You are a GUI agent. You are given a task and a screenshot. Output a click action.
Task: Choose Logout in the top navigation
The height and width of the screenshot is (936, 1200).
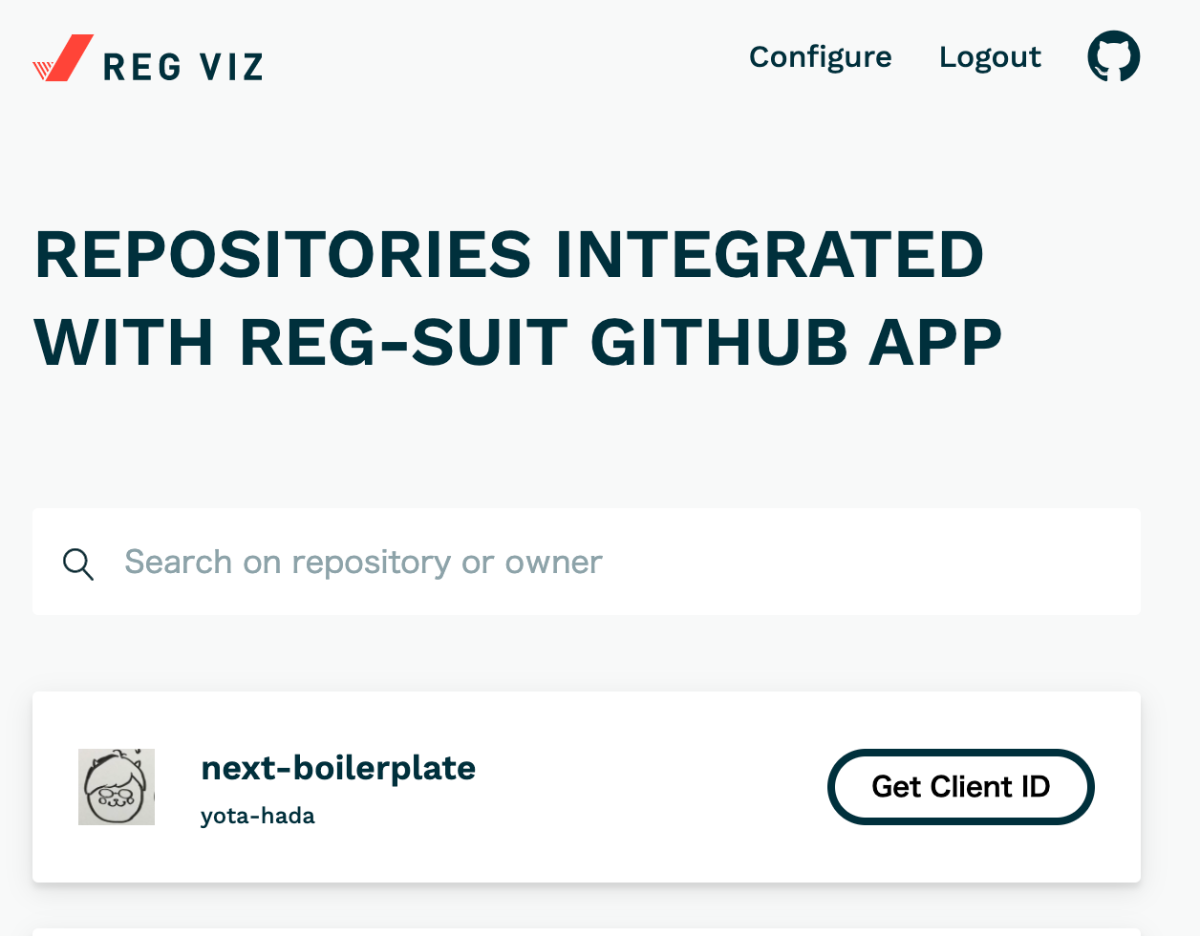990,57
